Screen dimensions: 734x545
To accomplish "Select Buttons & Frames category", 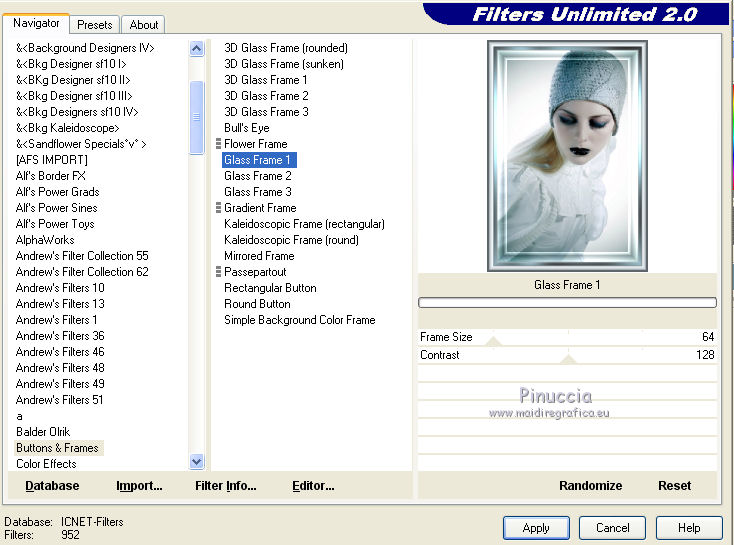I will [58, 448].
